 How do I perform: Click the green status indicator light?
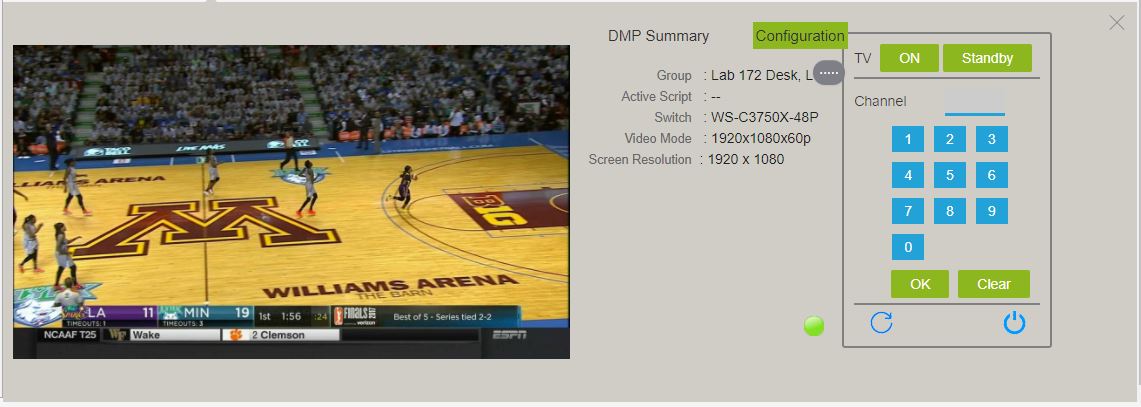click(814, 326)
